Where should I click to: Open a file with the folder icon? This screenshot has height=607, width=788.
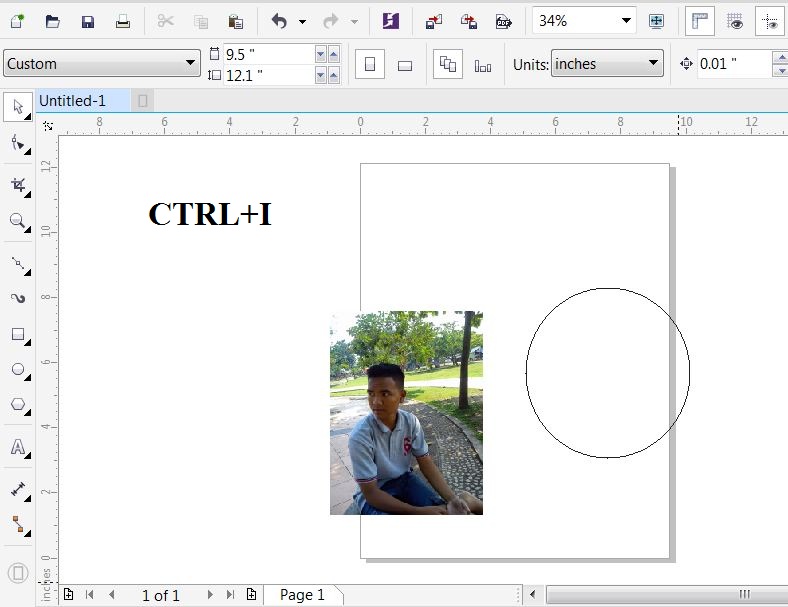click(52, 21)
